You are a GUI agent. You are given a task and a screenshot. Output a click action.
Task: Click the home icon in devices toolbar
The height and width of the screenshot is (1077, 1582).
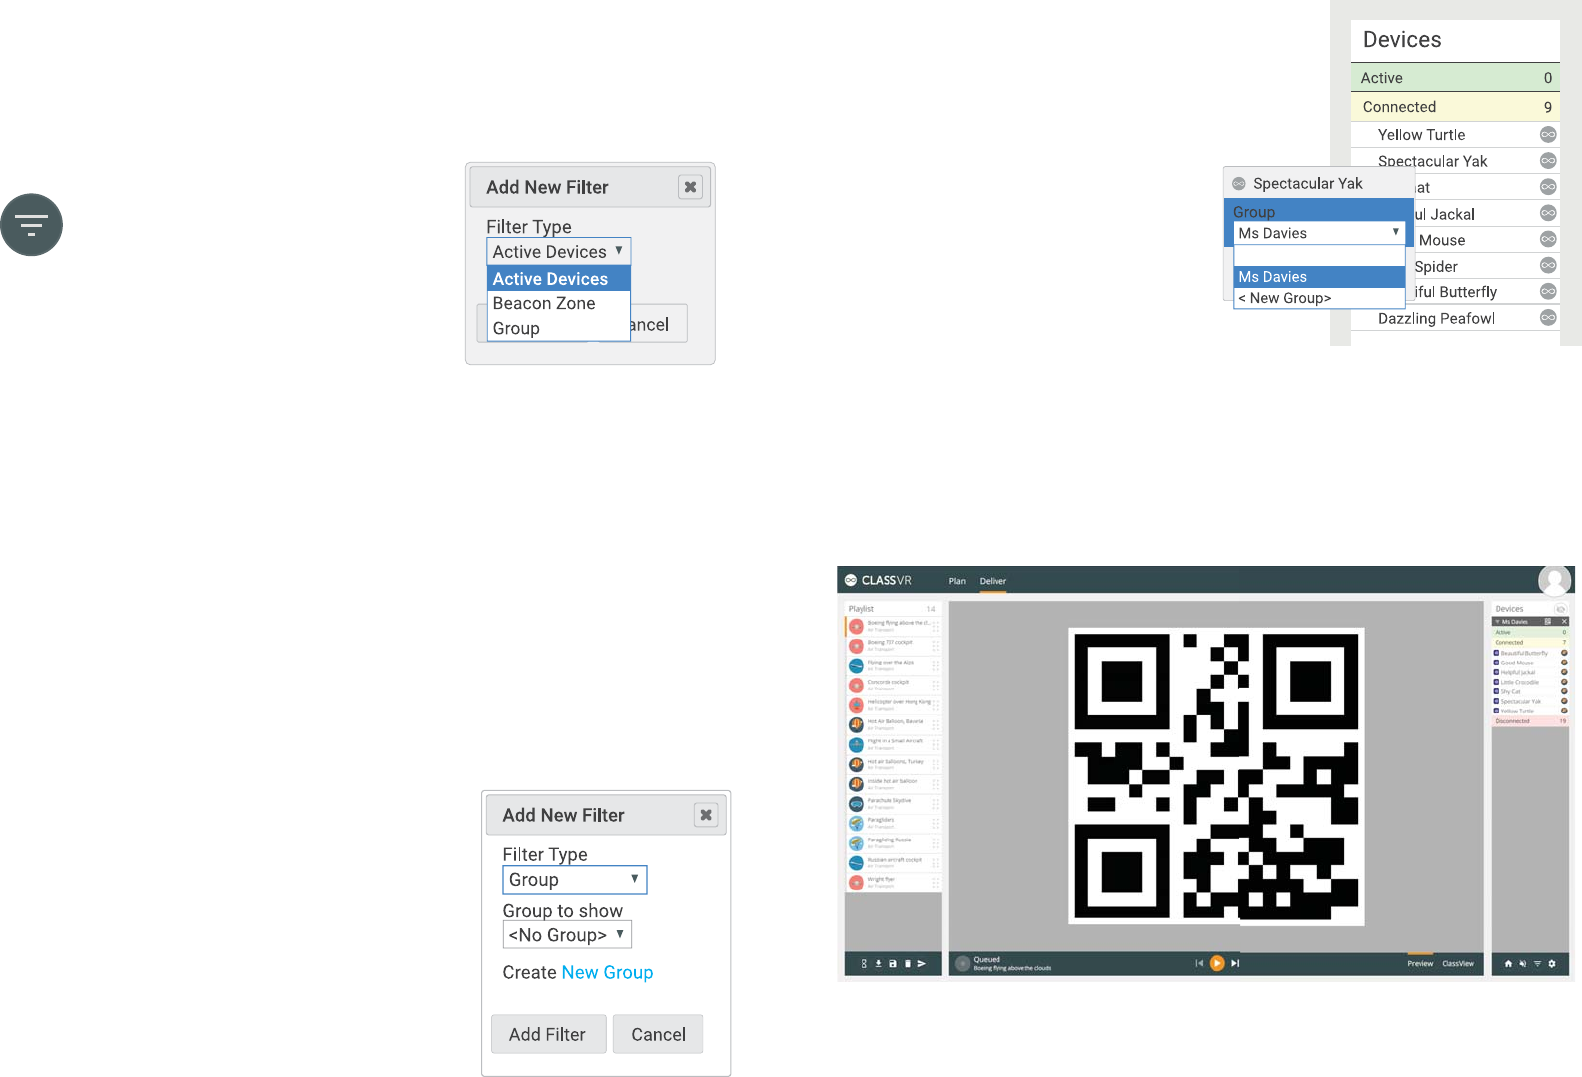1508,964
